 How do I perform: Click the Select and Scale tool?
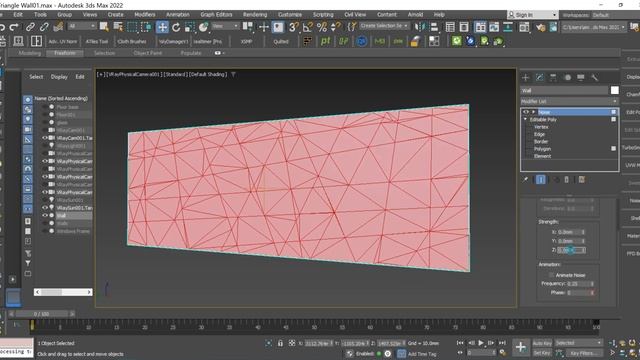tap(190, 27)
